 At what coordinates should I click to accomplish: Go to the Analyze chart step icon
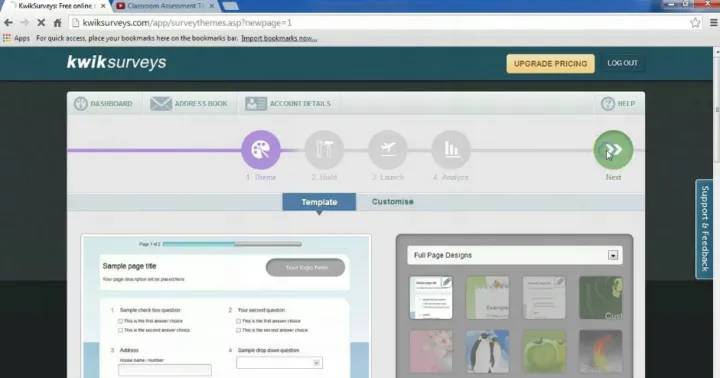point(451,150)
